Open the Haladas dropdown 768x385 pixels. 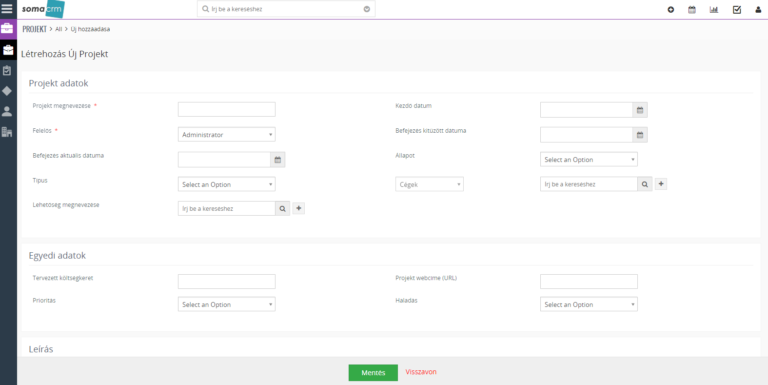pyautogui.click(x=589, y=305)
